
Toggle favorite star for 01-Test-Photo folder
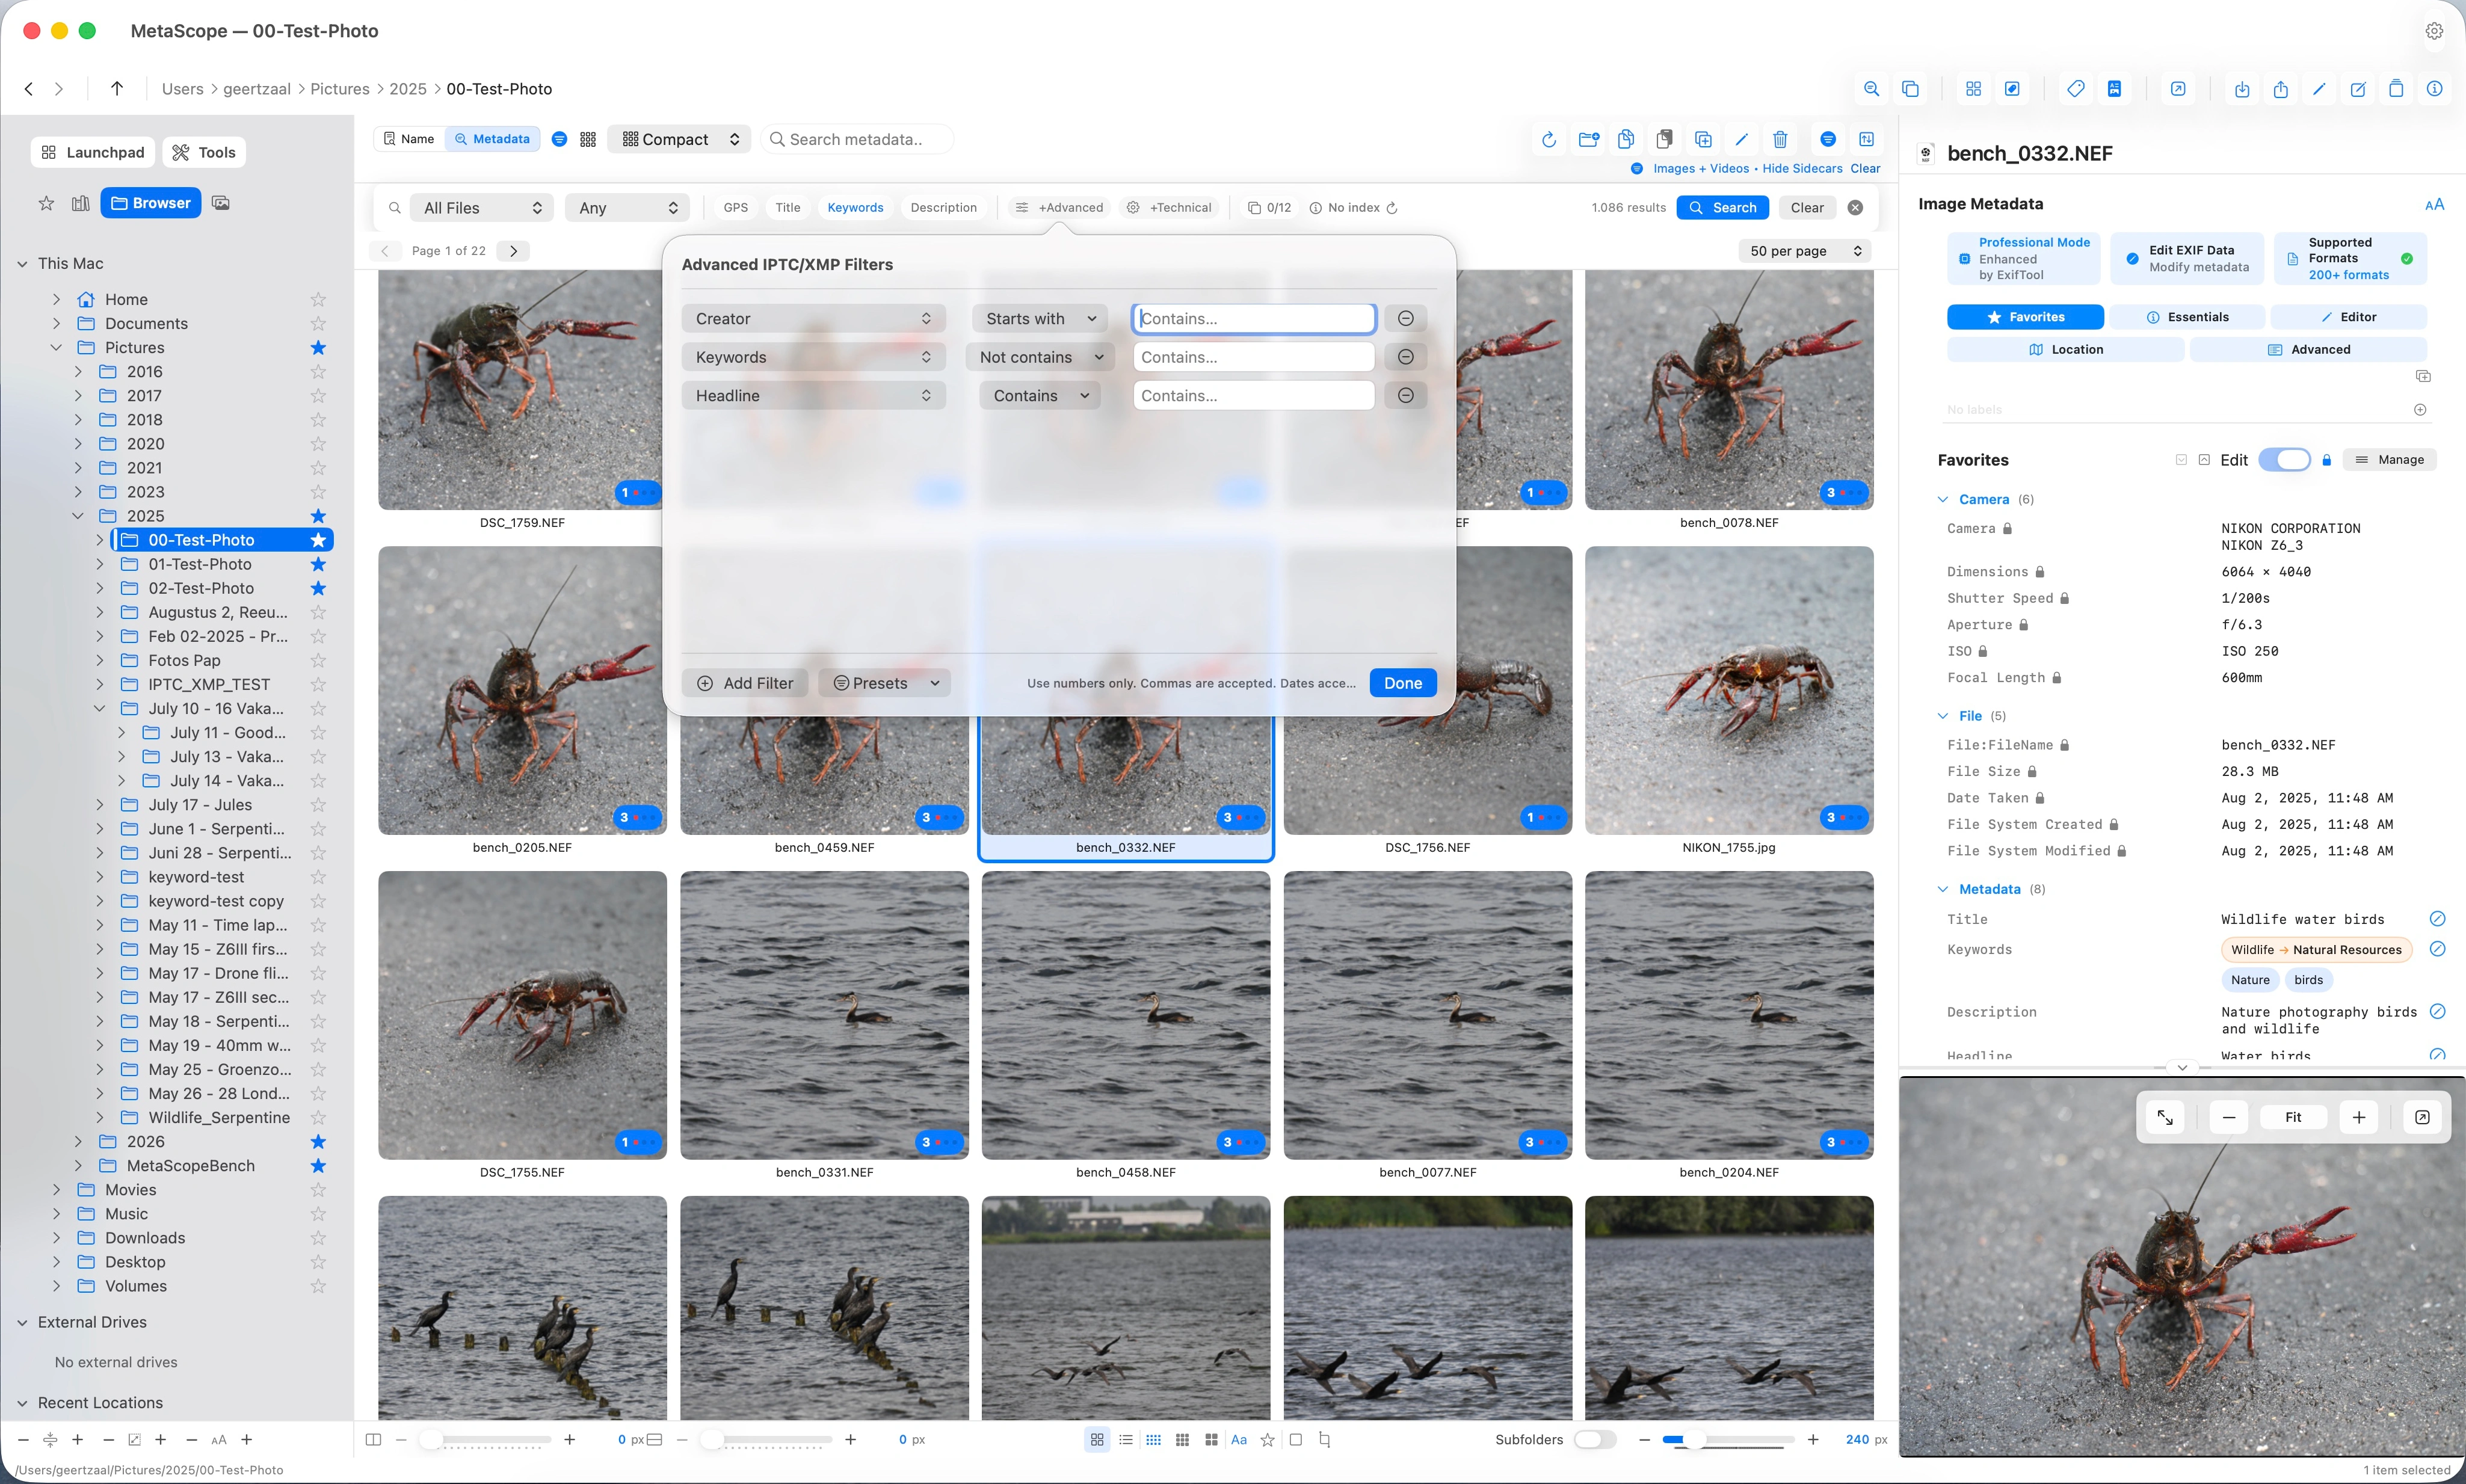(318, 564)
